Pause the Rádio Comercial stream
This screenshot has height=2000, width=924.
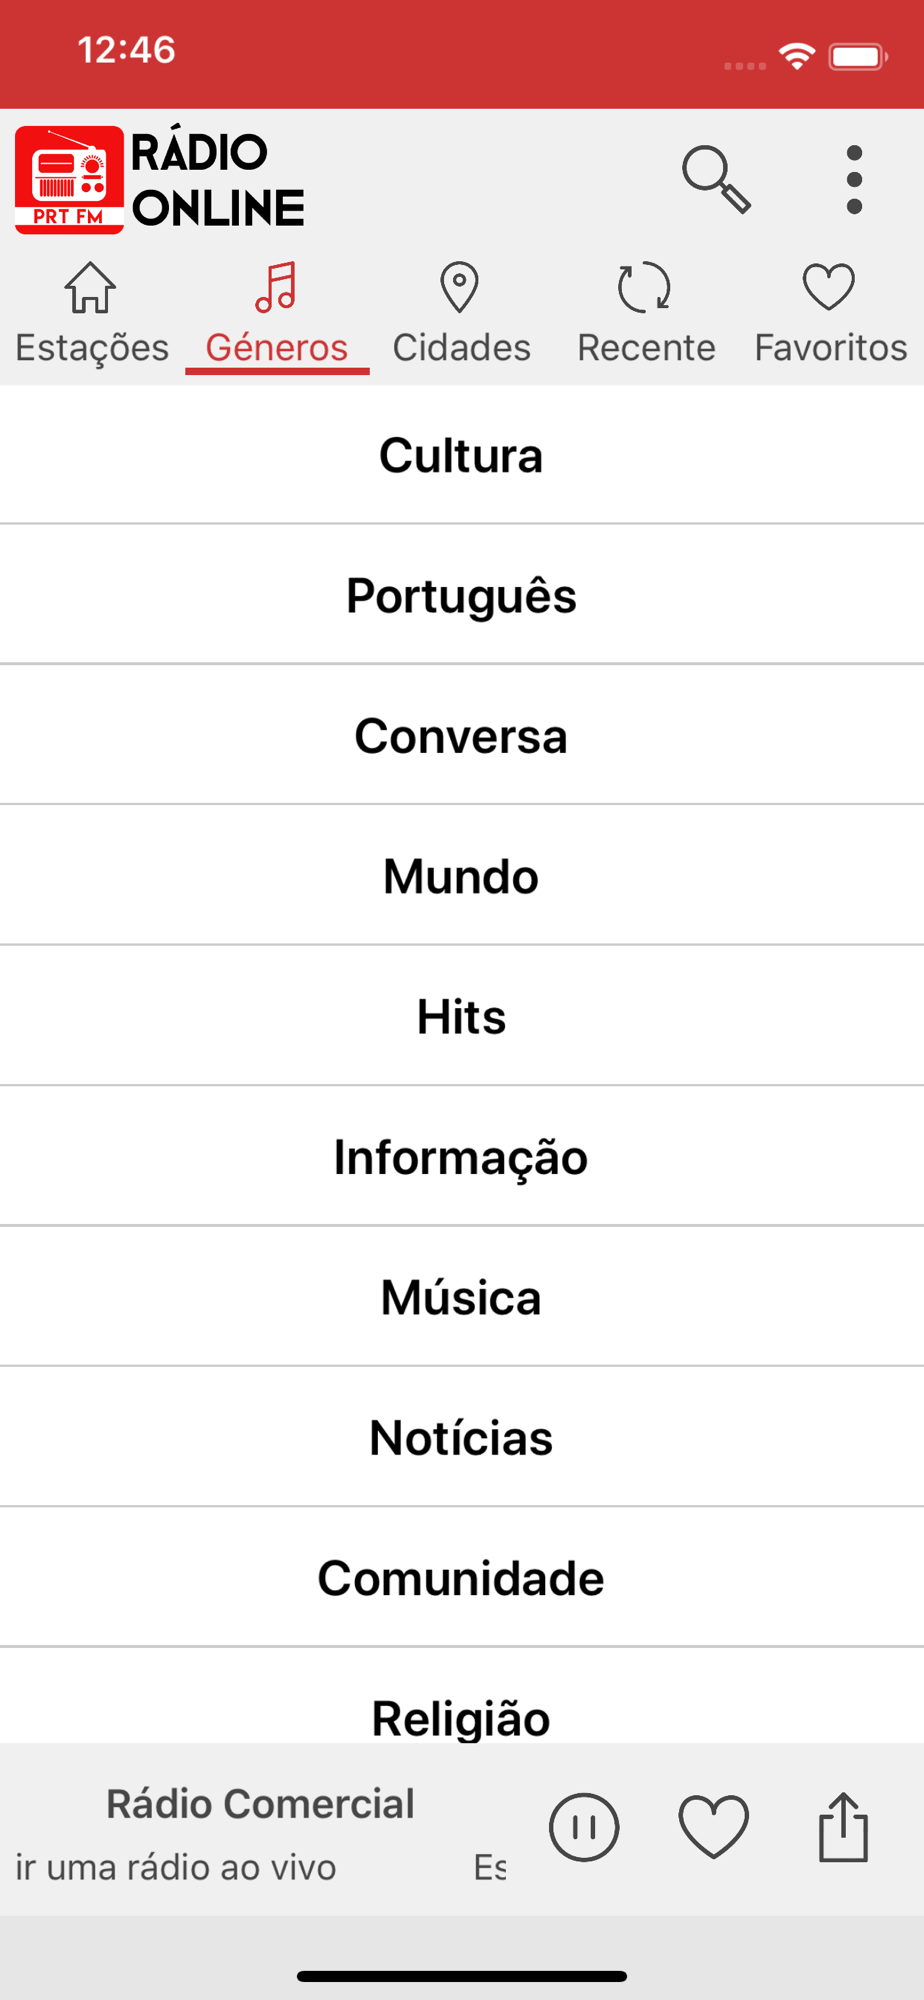click(x=584, y=1827)
